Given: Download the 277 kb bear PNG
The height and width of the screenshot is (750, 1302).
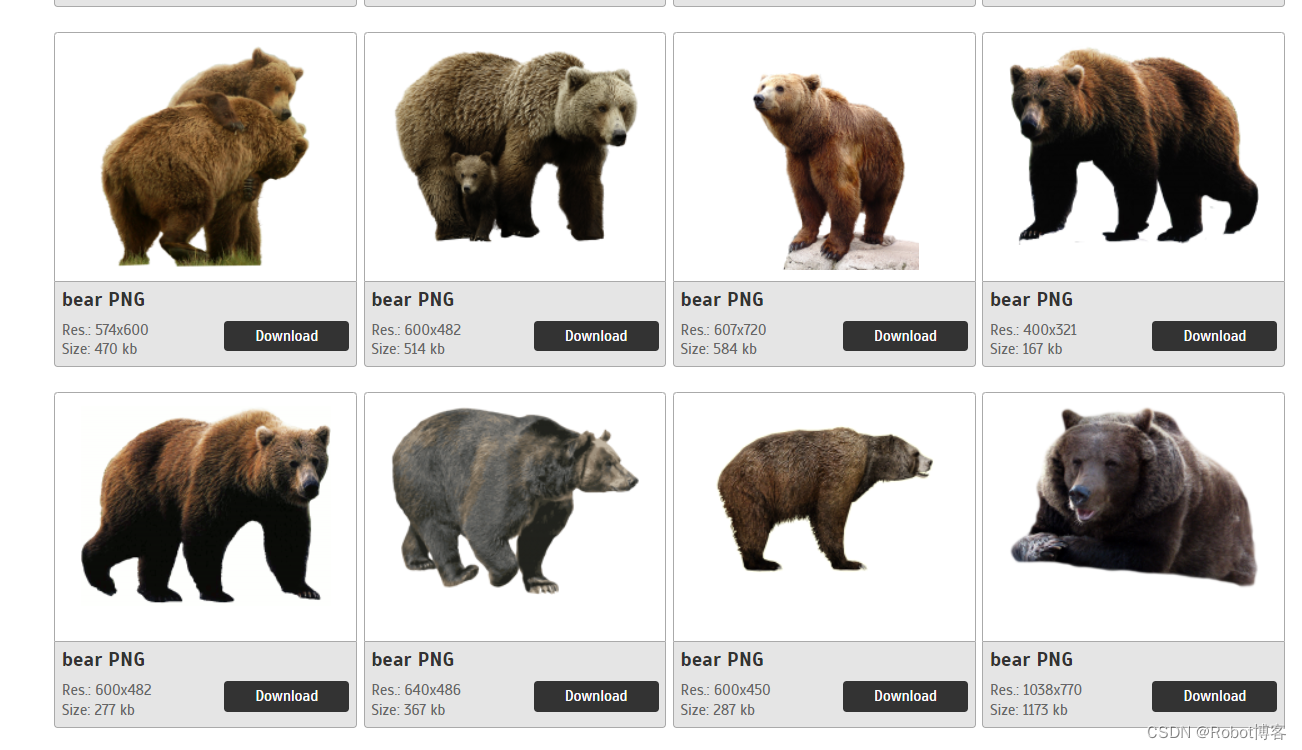Looking at the screenshot, I should pyautogui.click(x=286, y=696).
